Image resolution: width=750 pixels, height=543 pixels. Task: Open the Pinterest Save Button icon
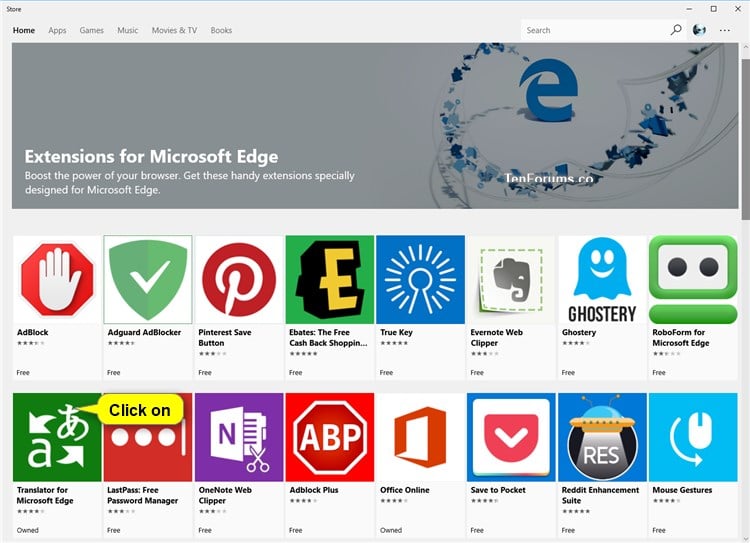point(239,279)
